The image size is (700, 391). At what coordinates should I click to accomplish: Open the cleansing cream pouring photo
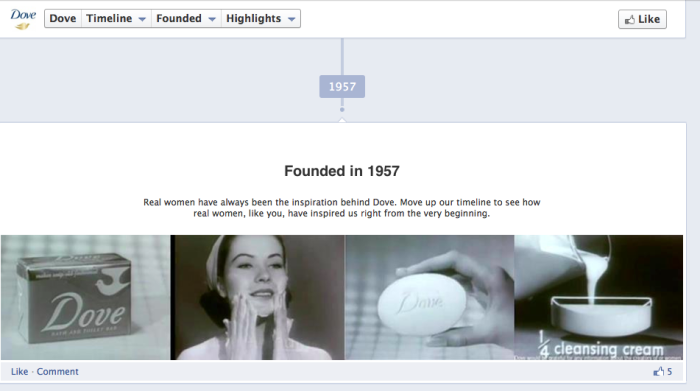click(x=599, y=297)
